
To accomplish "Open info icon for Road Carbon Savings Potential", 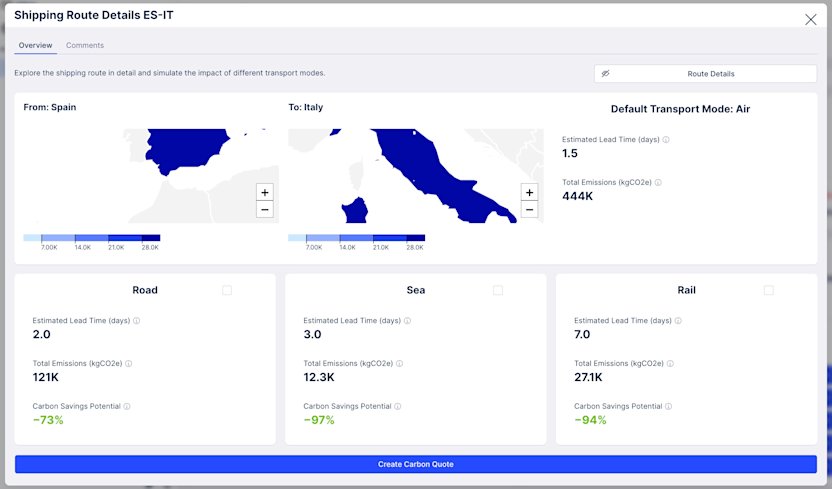I will click(127, 406).
